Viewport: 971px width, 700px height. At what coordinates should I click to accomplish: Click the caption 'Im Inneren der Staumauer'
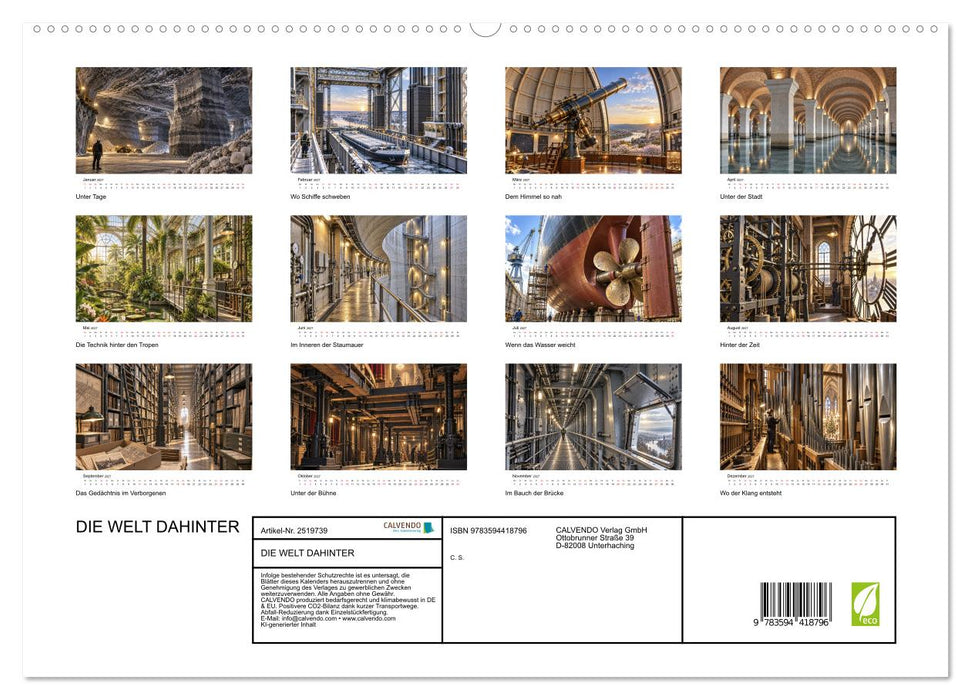[x=327, y=344]
